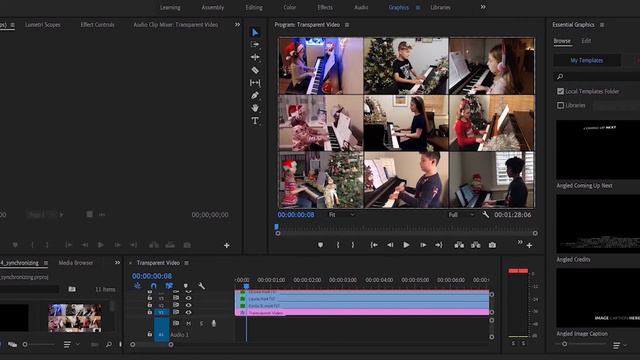The image size is (640, 360).
Task: Open Transparent Video timeline panel menu
Action: coord(187,263)
